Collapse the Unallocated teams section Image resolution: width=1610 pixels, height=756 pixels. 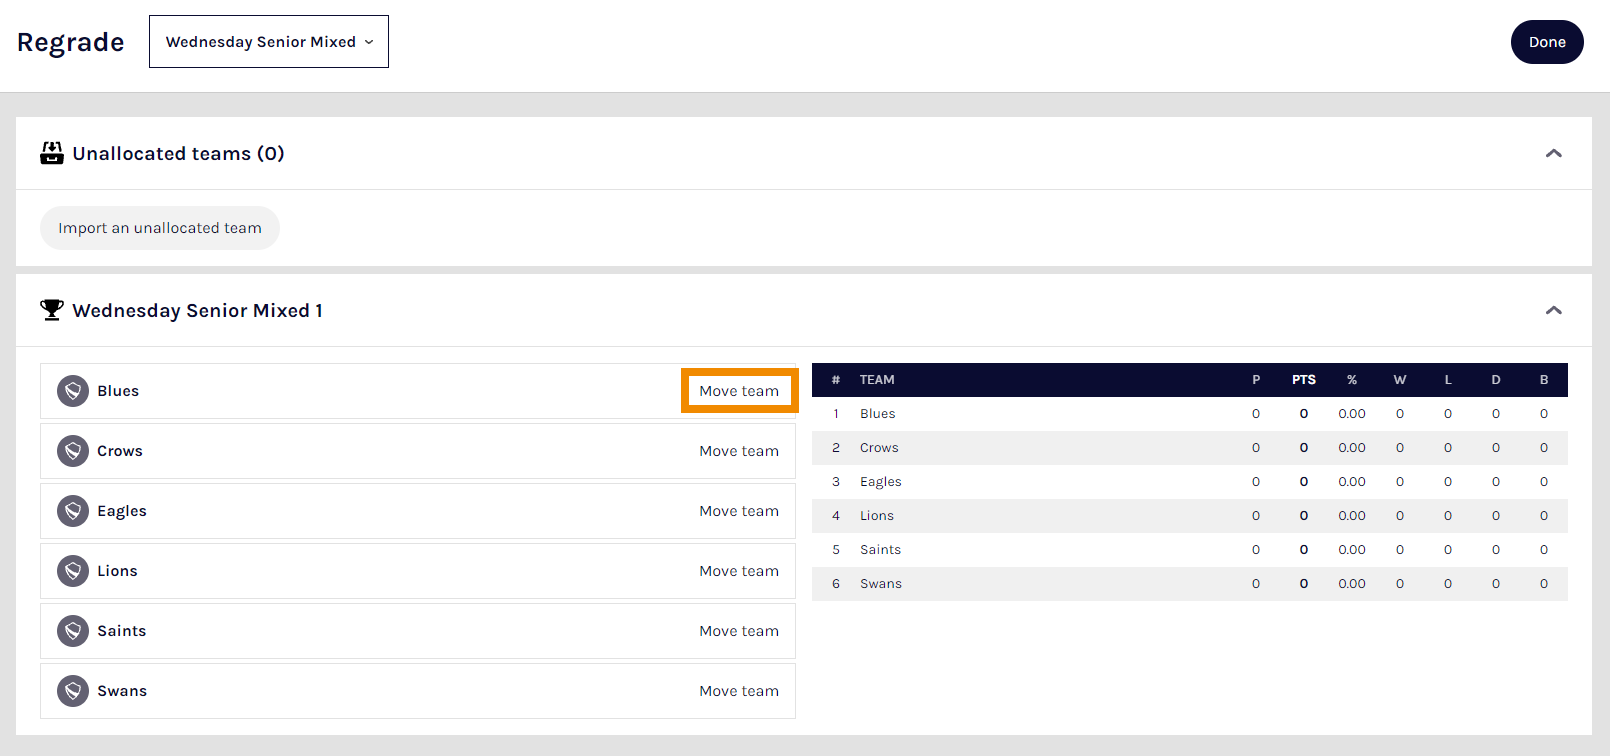point(1554,153)
